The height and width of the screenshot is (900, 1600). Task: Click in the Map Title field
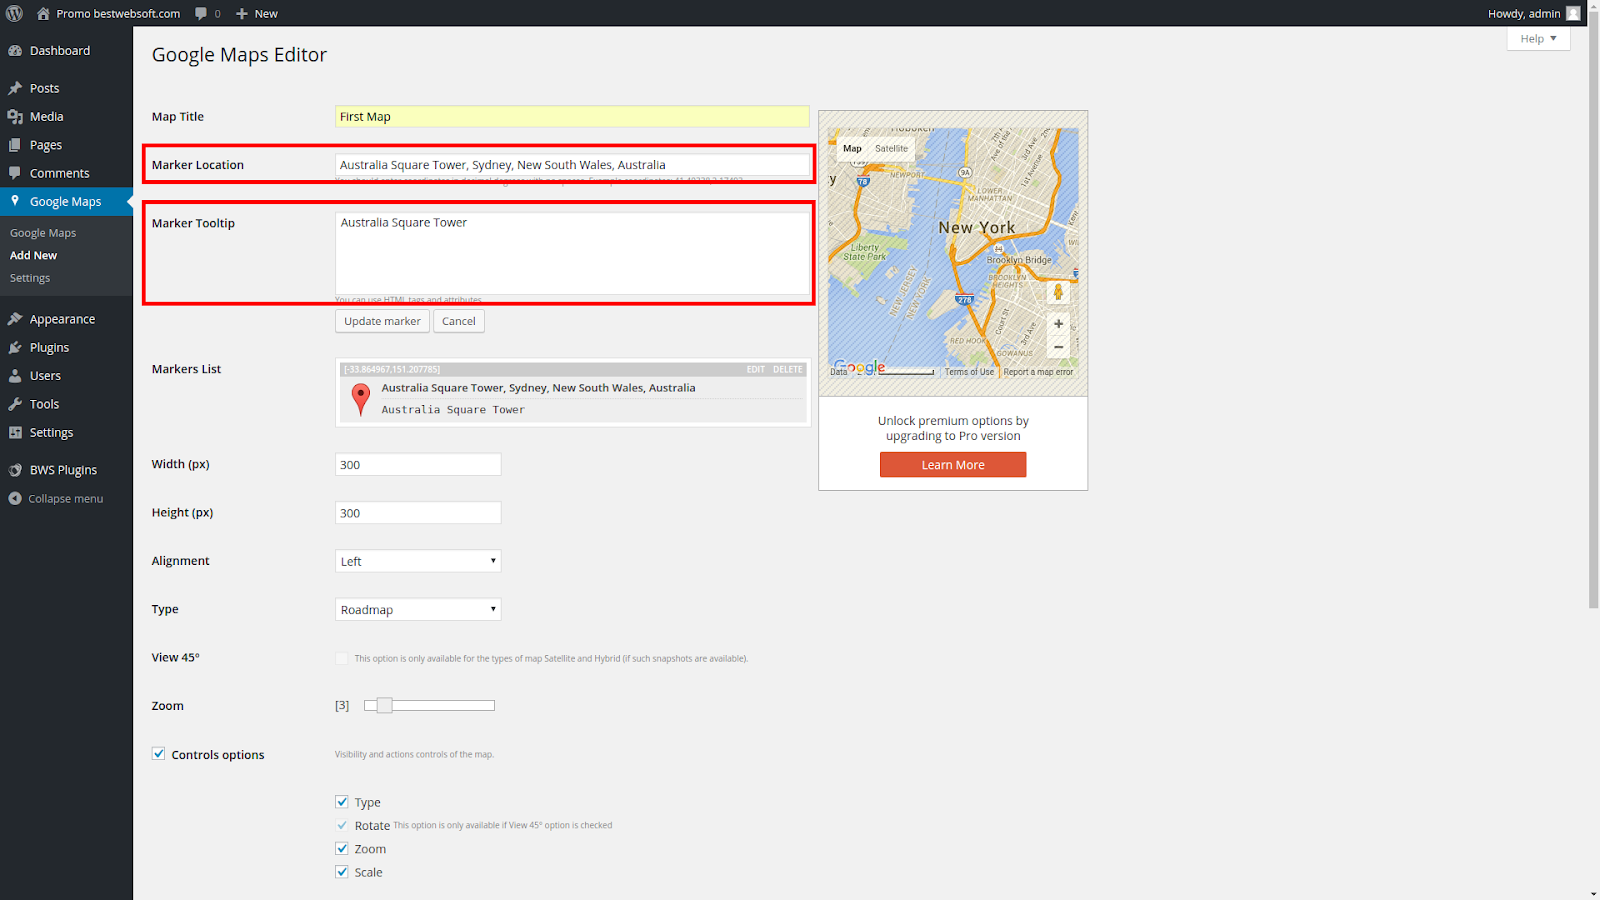click(x=572, y=117)
